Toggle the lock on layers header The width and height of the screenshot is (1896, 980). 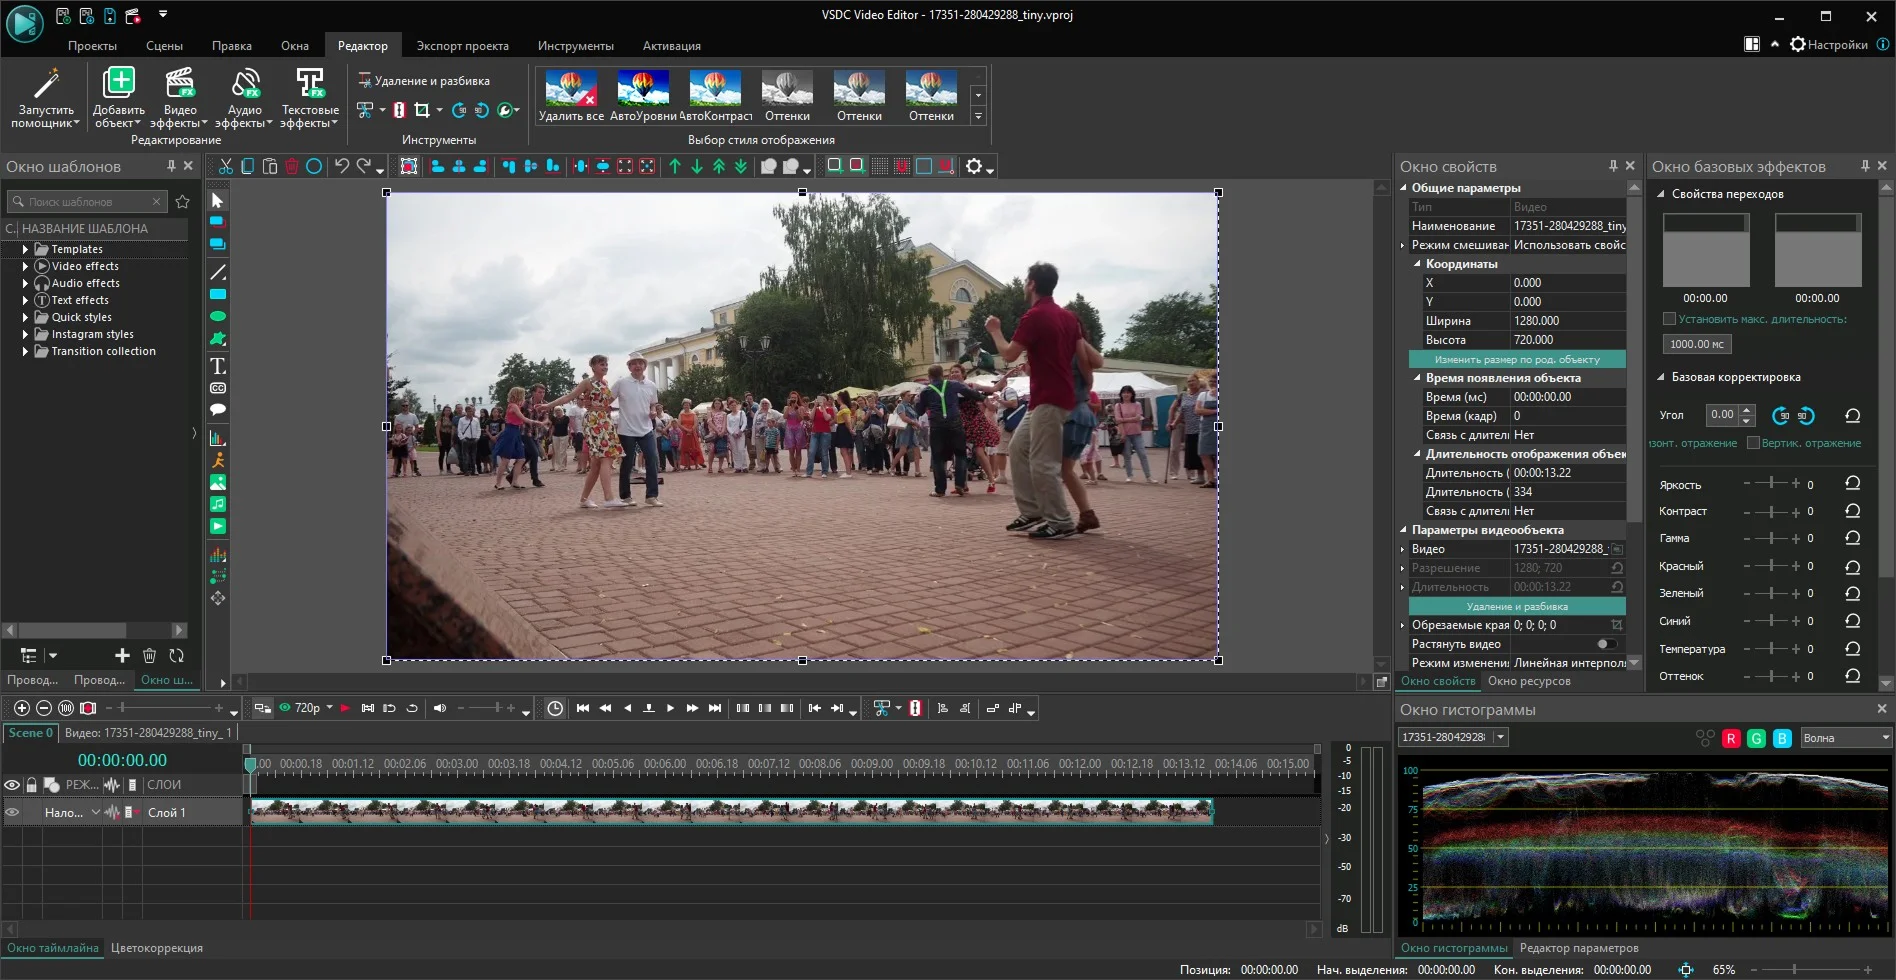tap(31, 785)
